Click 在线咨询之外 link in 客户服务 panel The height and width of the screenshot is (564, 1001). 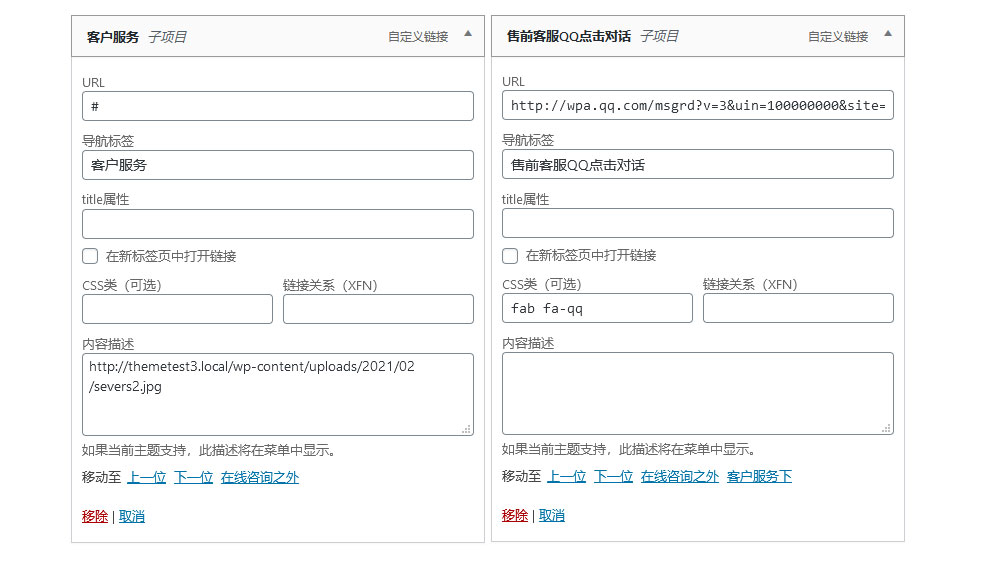[260, 478]
